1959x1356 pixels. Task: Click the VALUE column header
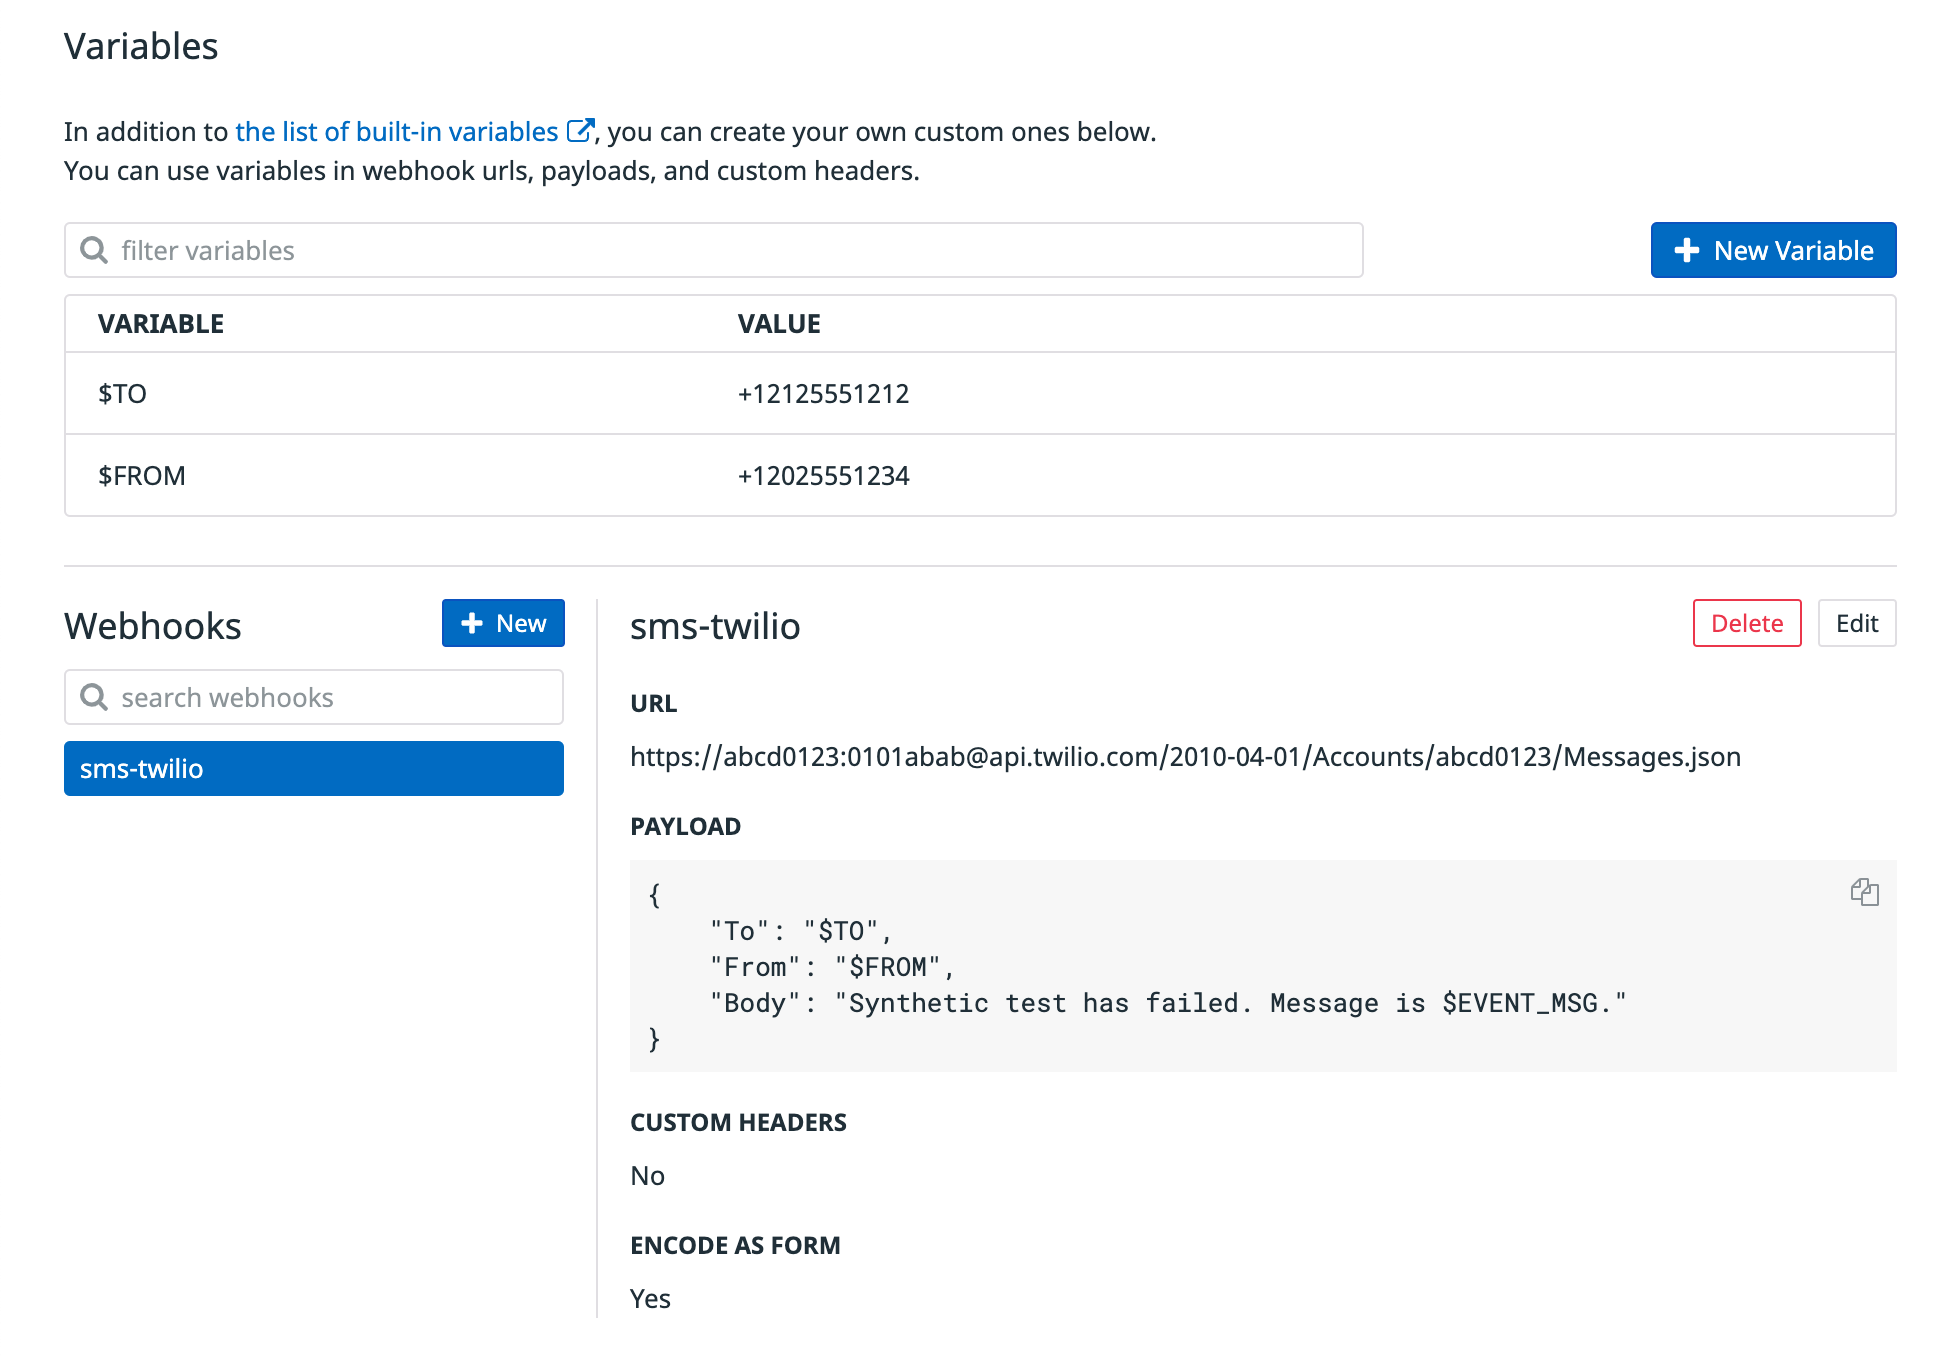tap(779, 322)
